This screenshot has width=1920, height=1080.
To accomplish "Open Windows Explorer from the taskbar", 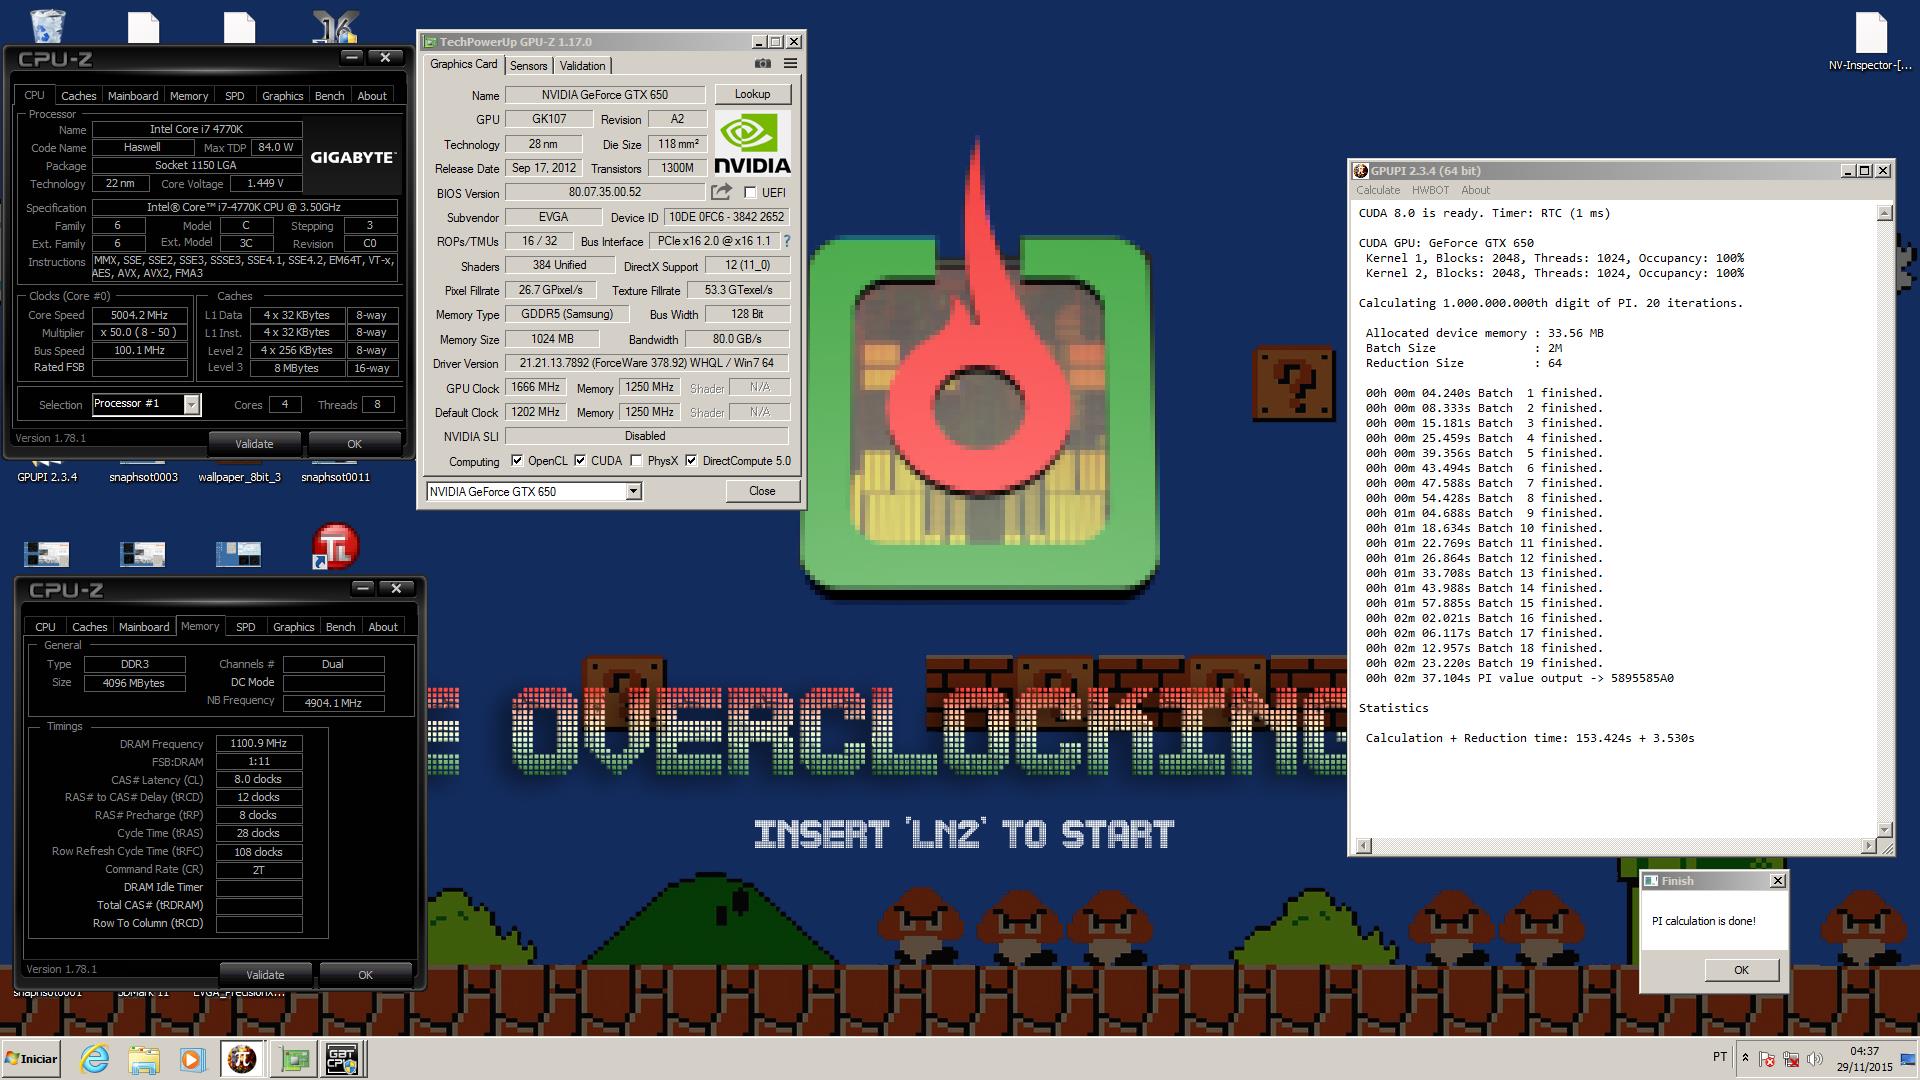I will [143, 1059].
